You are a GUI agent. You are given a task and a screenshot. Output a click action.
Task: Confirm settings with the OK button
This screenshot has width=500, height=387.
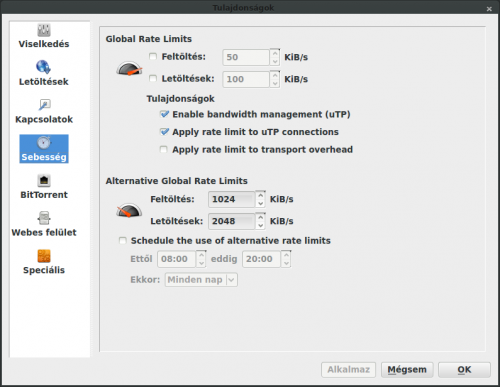coord(464,370)
